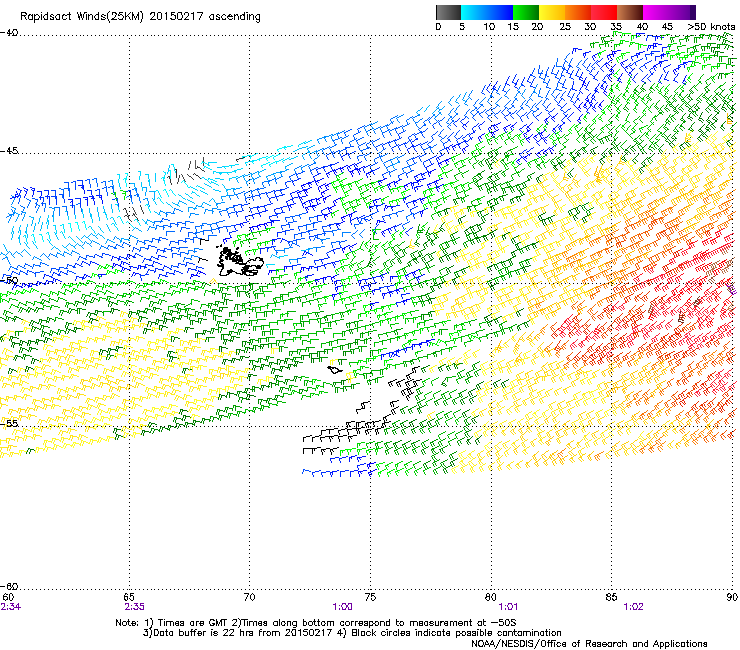The width and height of the screenshot is (740, 650).
Task: Click the longitude label 70
Action: pyautogui.click(x=250, y=597)
